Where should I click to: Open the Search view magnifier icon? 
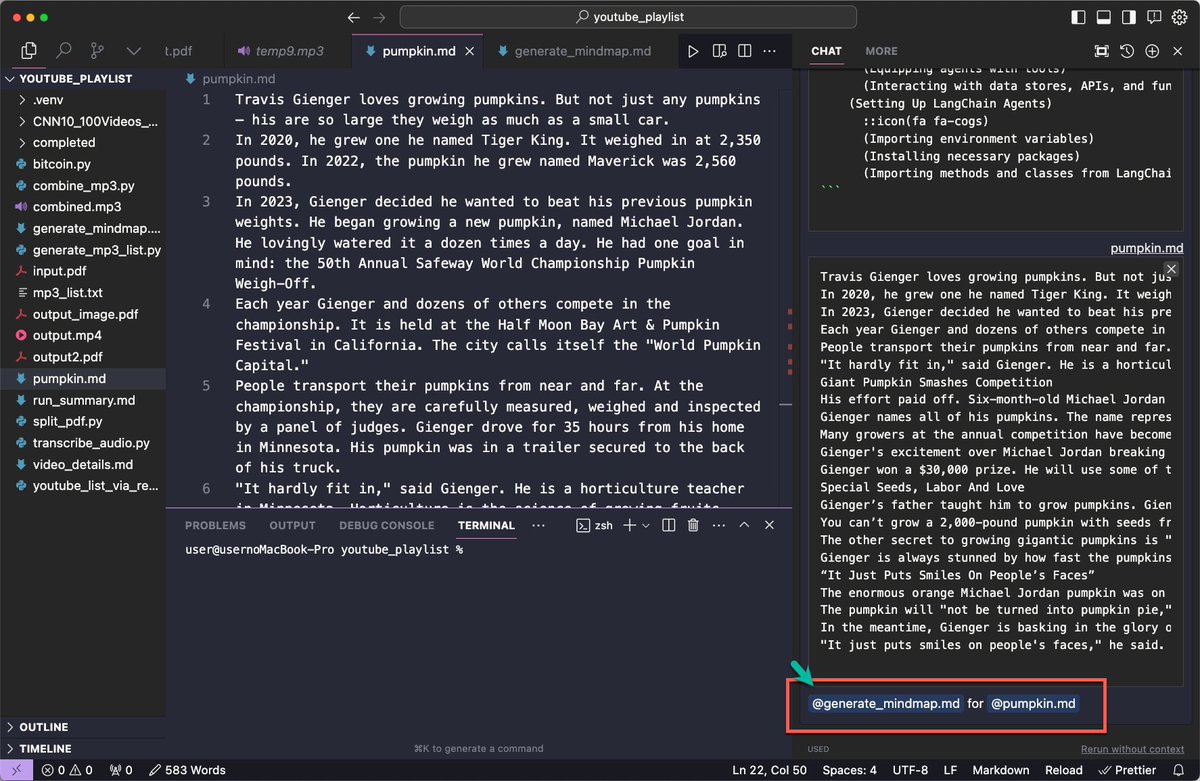point(63,50)
